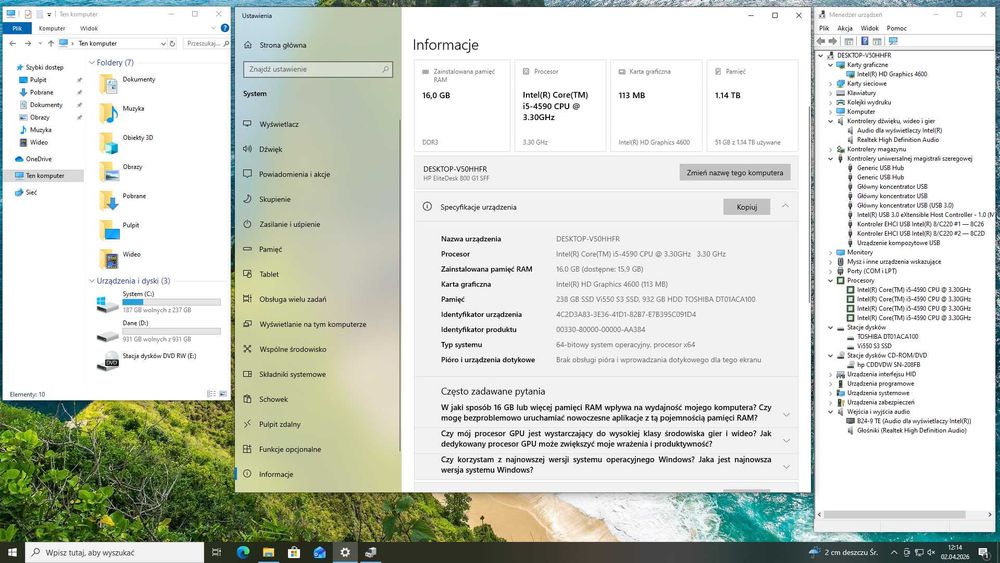Select the Dane (D:) drive
This screenshot has height=563, width=1000.
(x=158, y=332)
